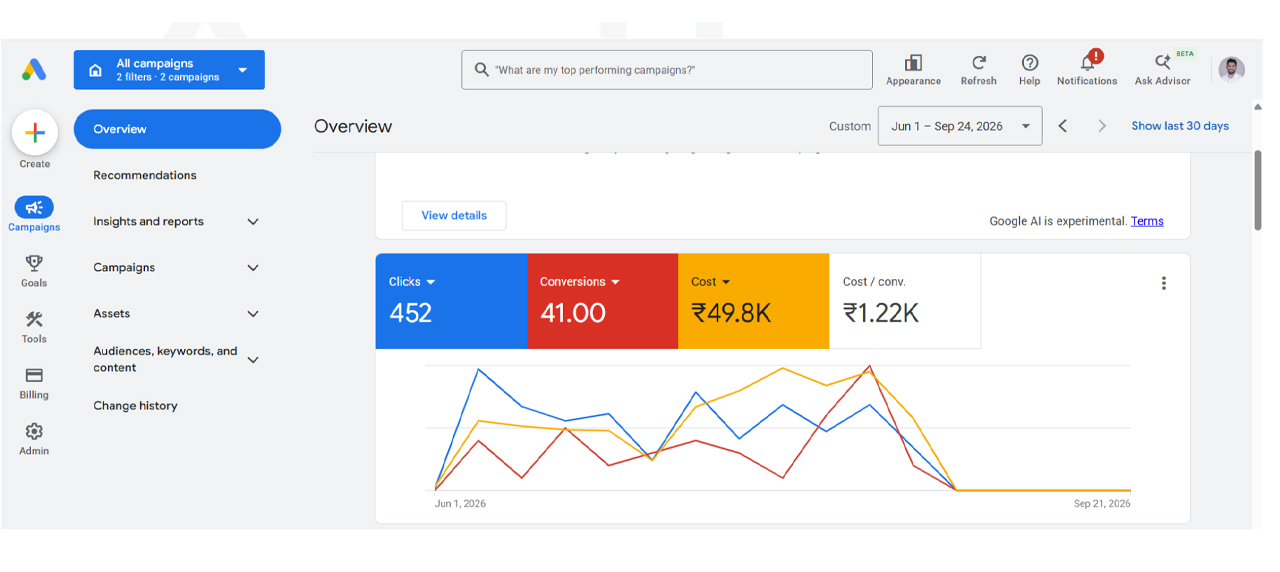Select the Overview menu item
This screenshot has width=1280, height=572.
pos(177,129)
